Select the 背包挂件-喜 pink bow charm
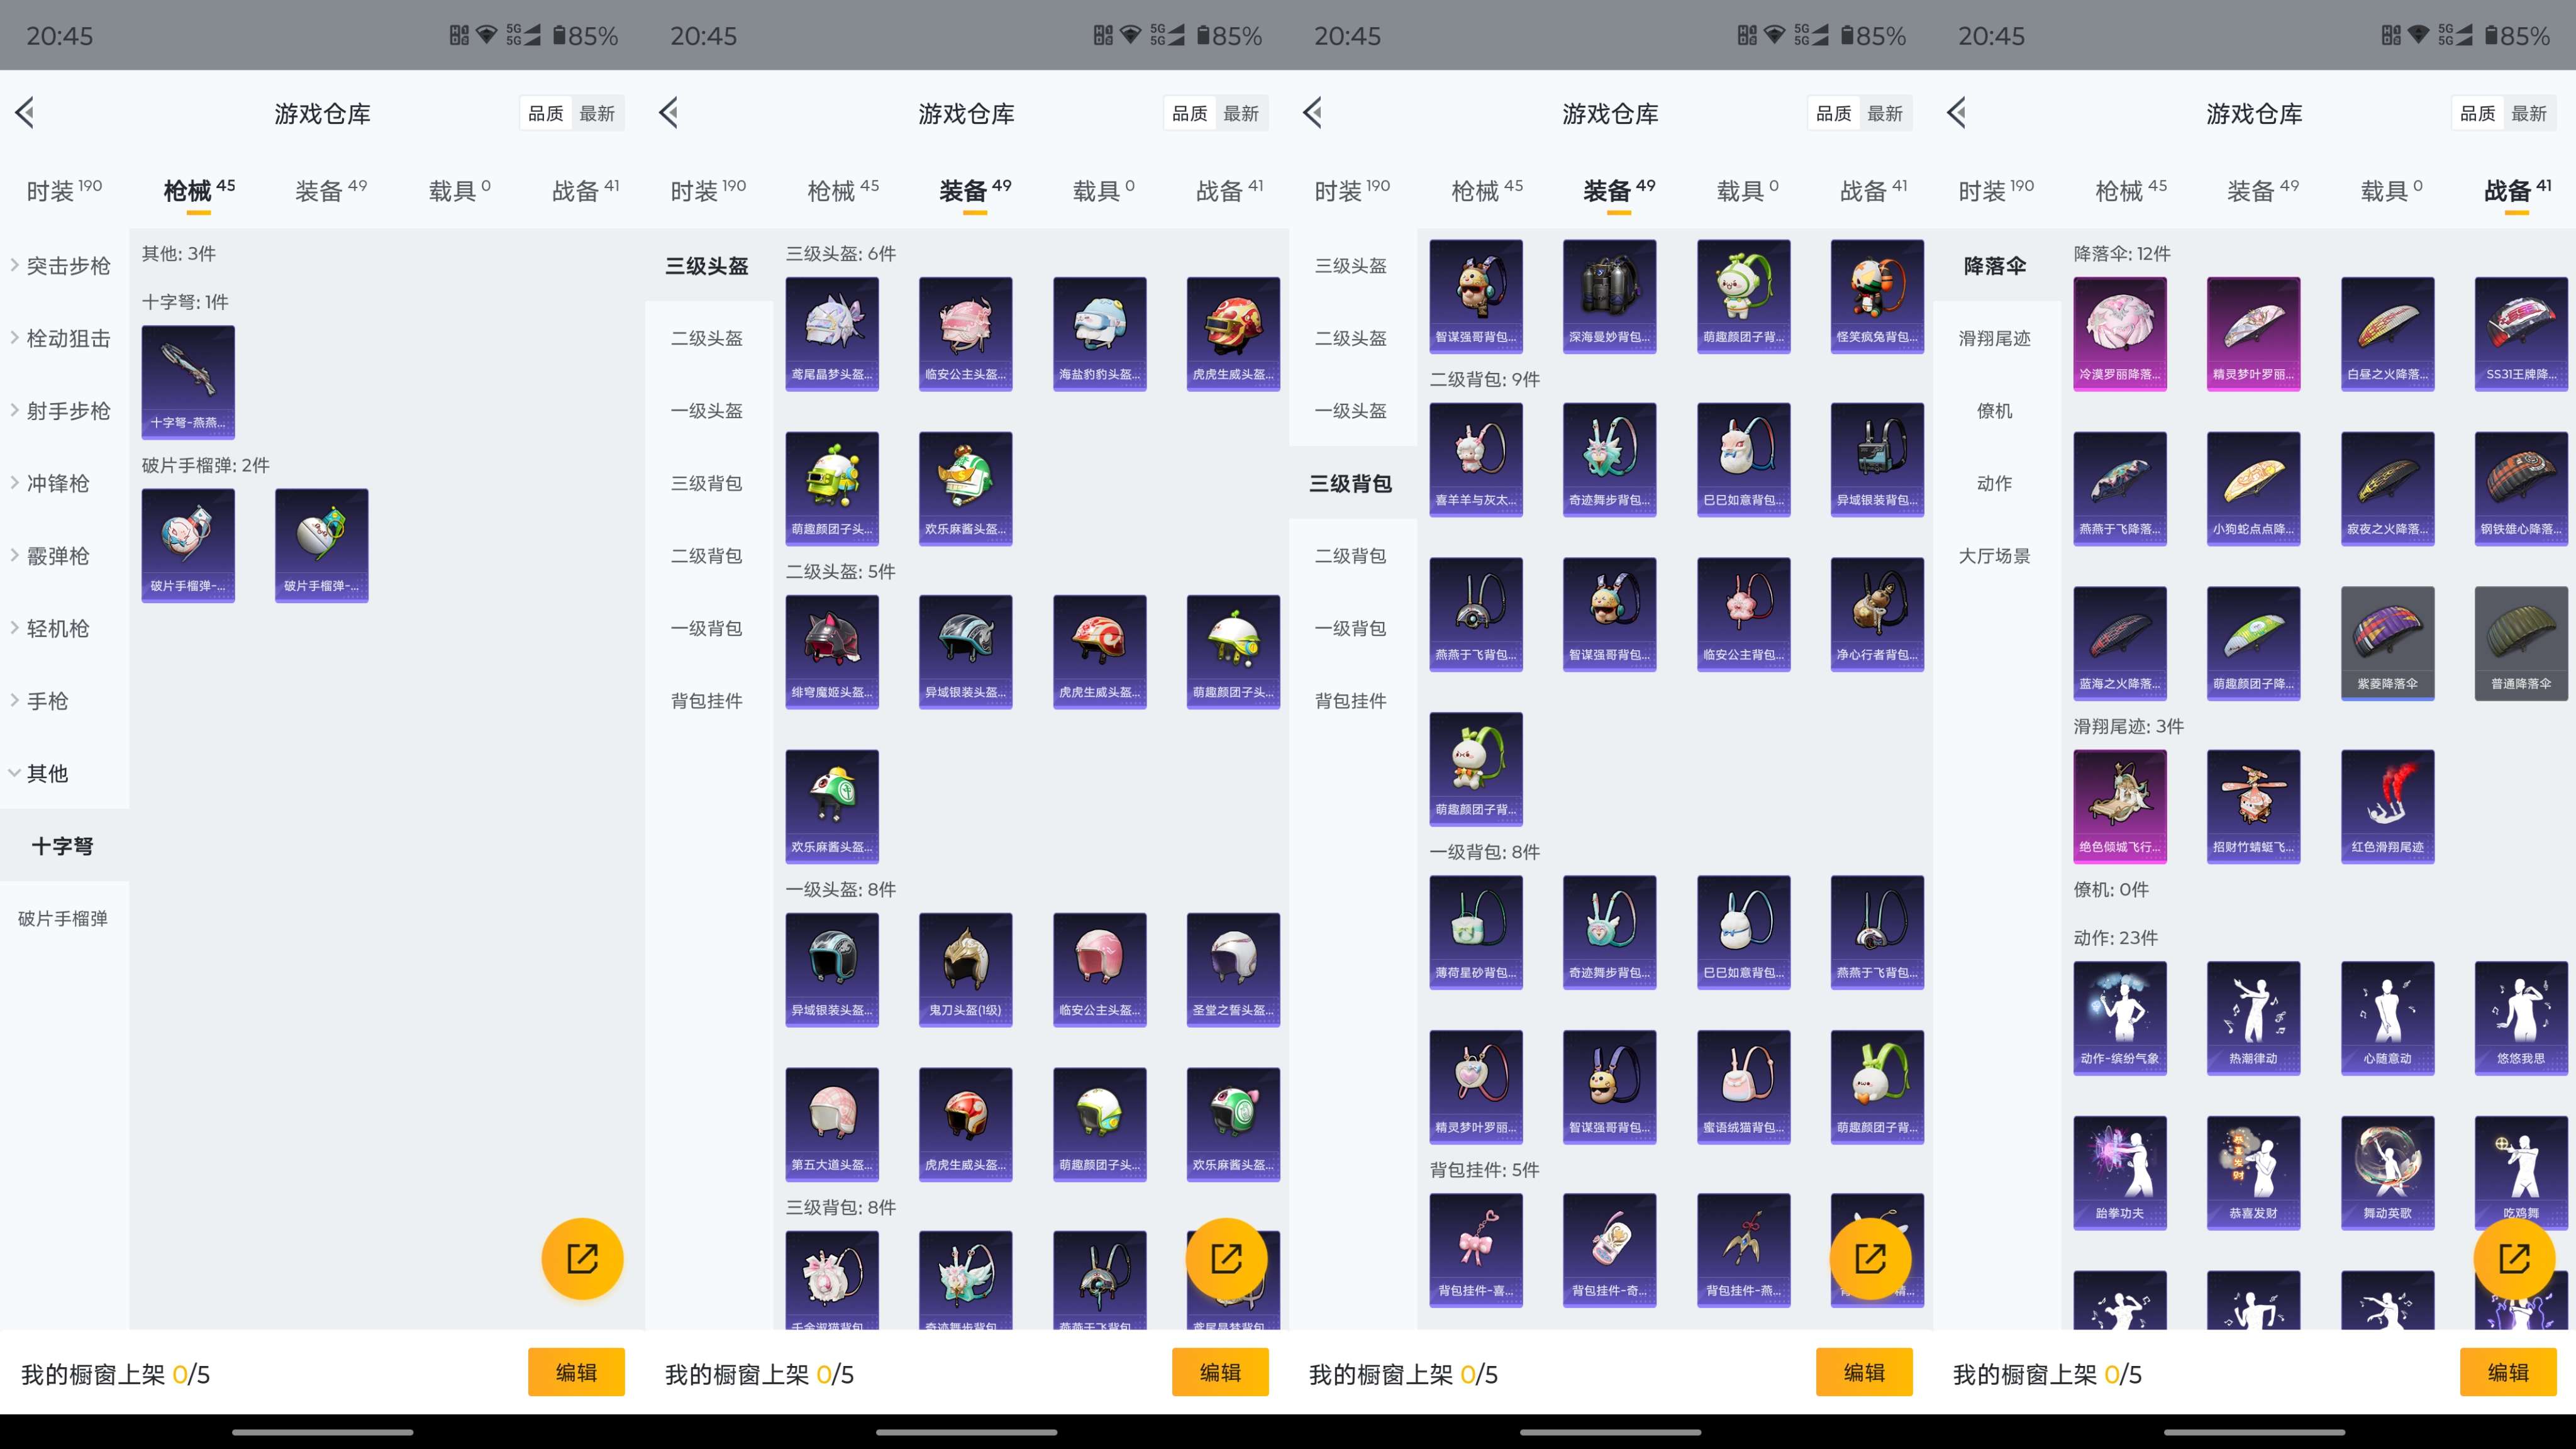Image resolution: width=2576 pixels, height=1449 pixels. 1476,1251
